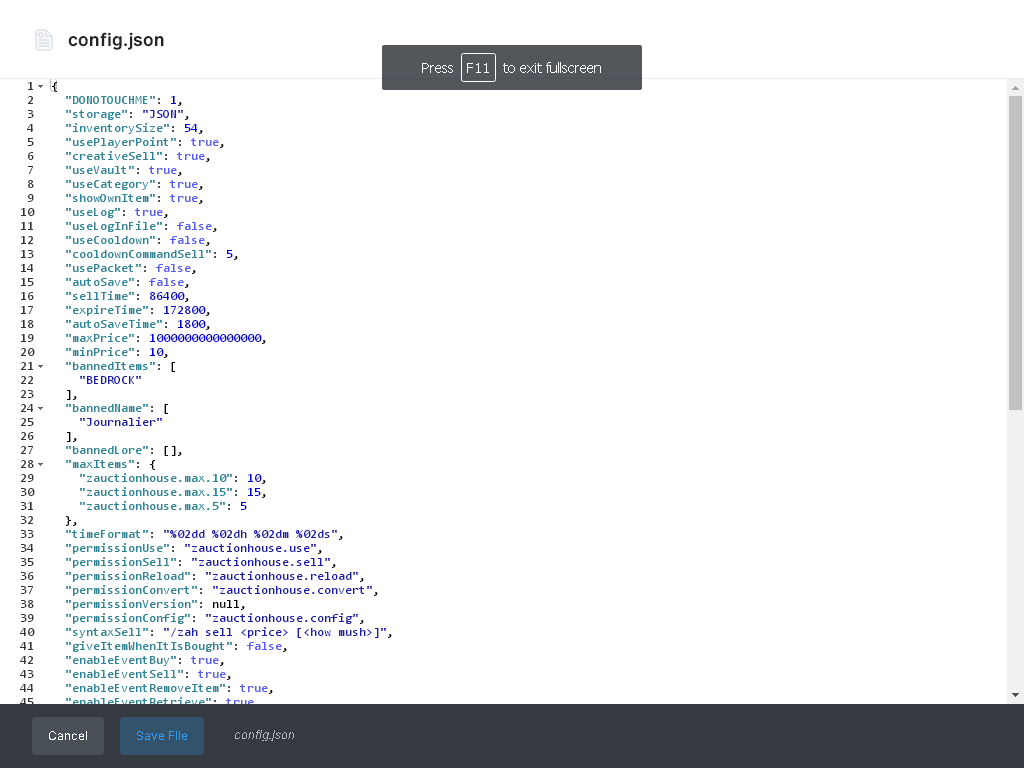Click the scrollbar up arrow
The height and width of the screenshot is (768, 1024).
point(1015,87)
